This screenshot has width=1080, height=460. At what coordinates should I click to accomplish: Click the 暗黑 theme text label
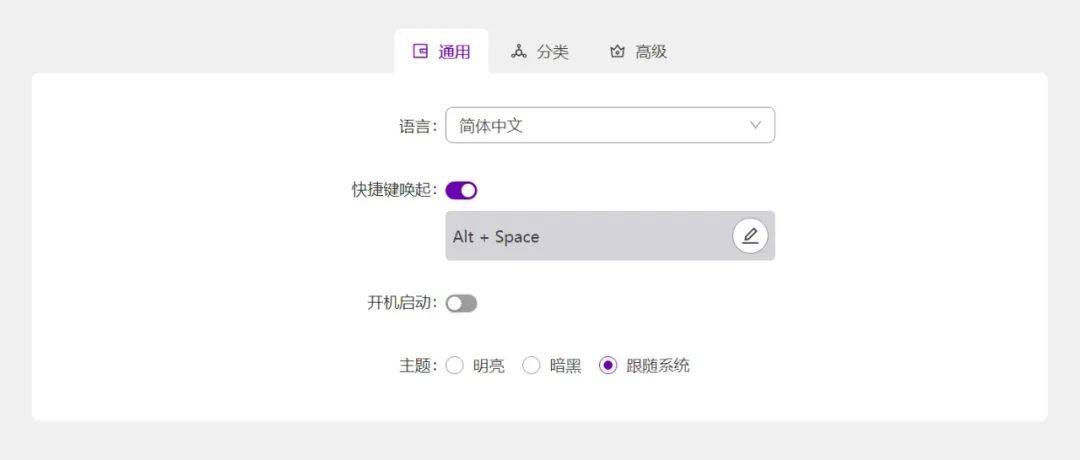tap(565, 366)
